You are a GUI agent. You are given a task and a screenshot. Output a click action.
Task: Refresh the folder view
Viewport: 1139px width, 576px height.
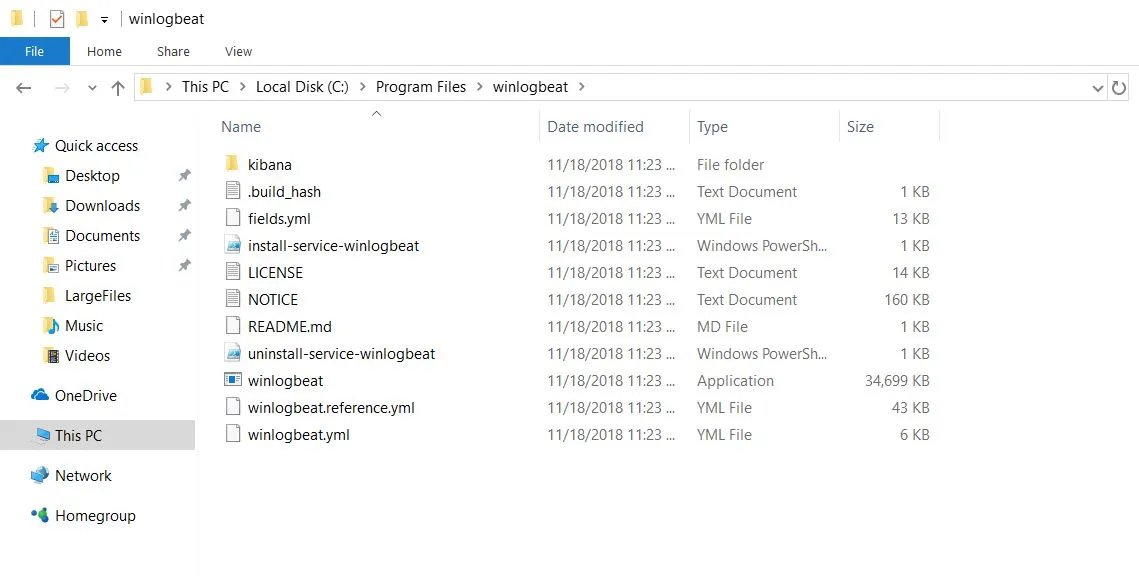[1120, 87]
